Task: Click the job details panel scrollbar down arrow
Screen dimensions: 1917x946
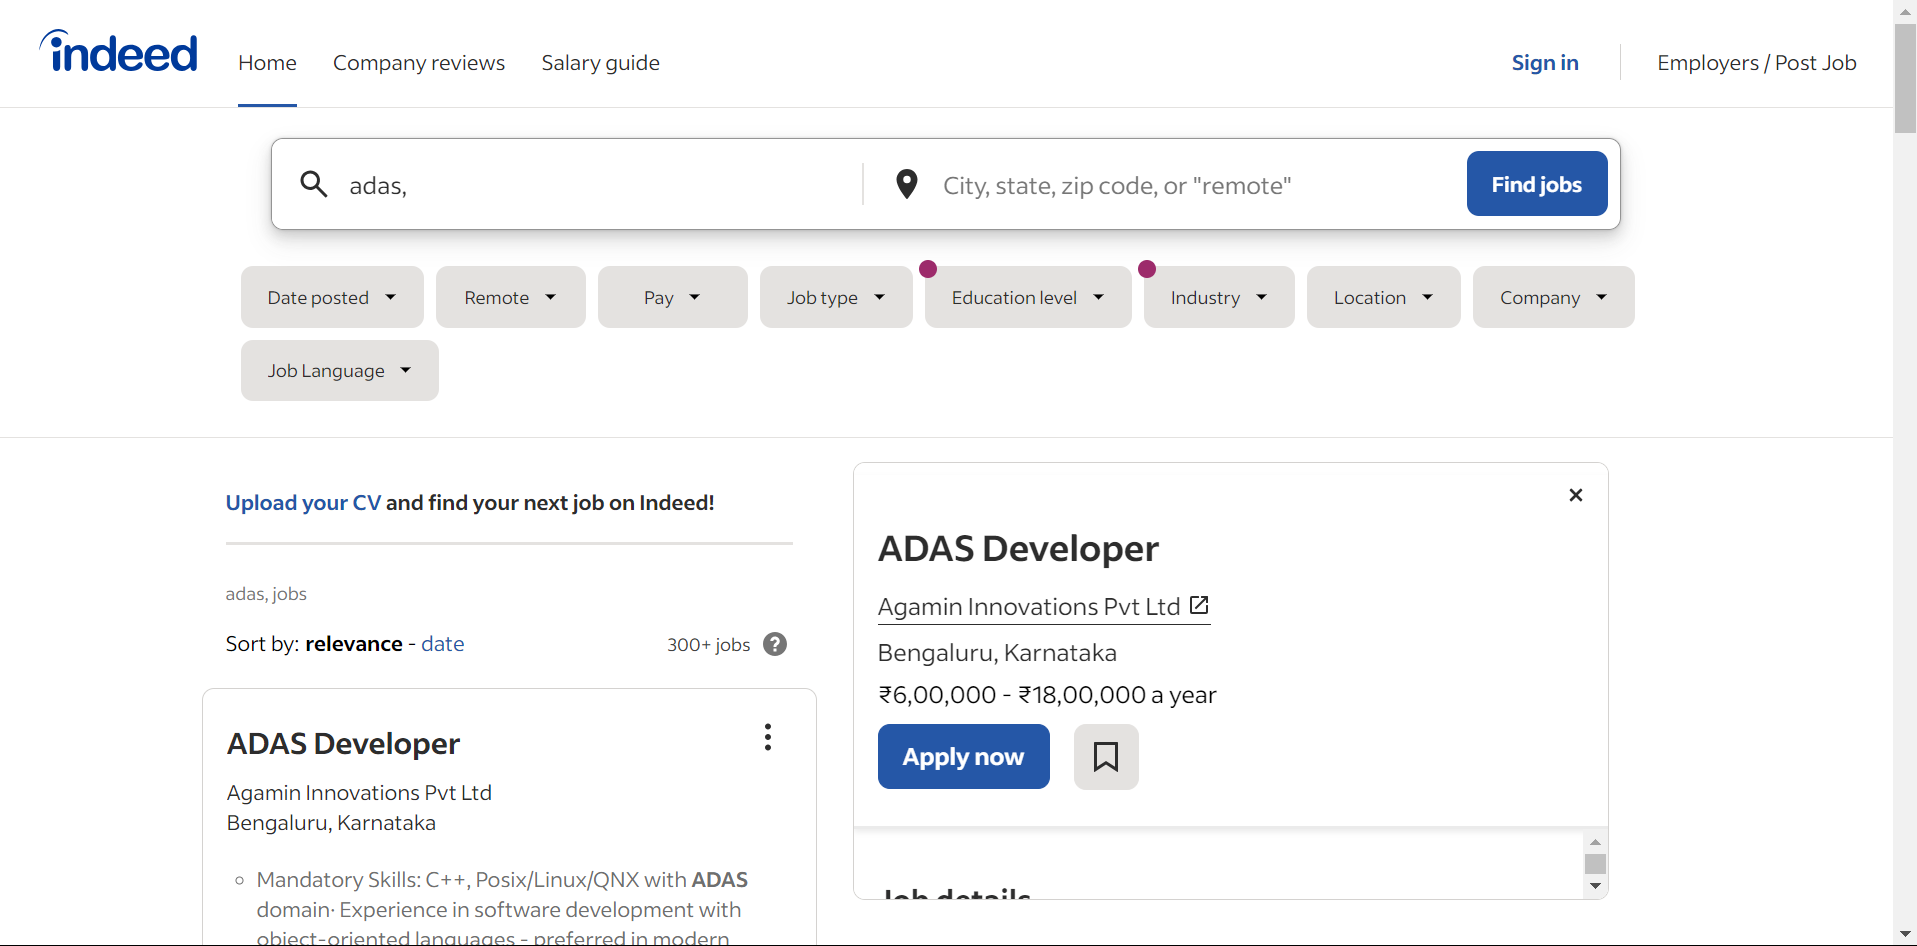Action: [x=1595, y=886]
